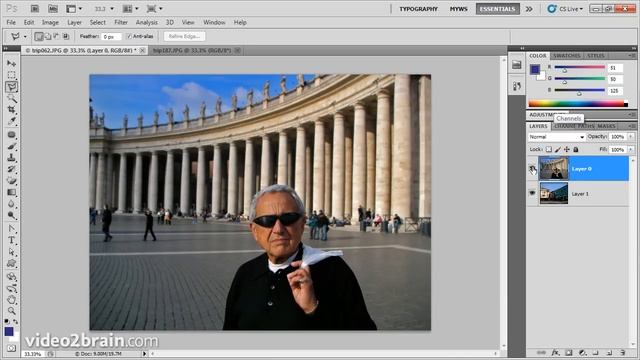
Task: Open the tool preset picker arrow
Action: coord(24,36)
